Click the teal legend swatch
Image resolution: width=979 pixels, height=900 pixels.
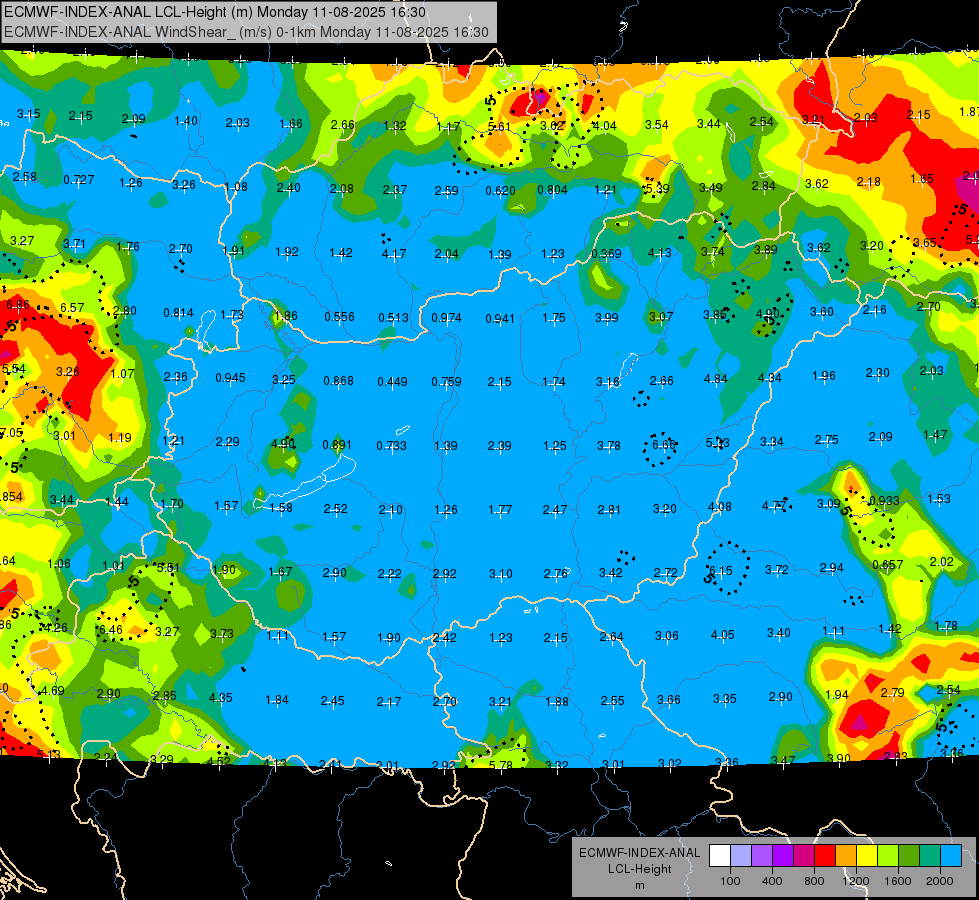tap(930, 855)
